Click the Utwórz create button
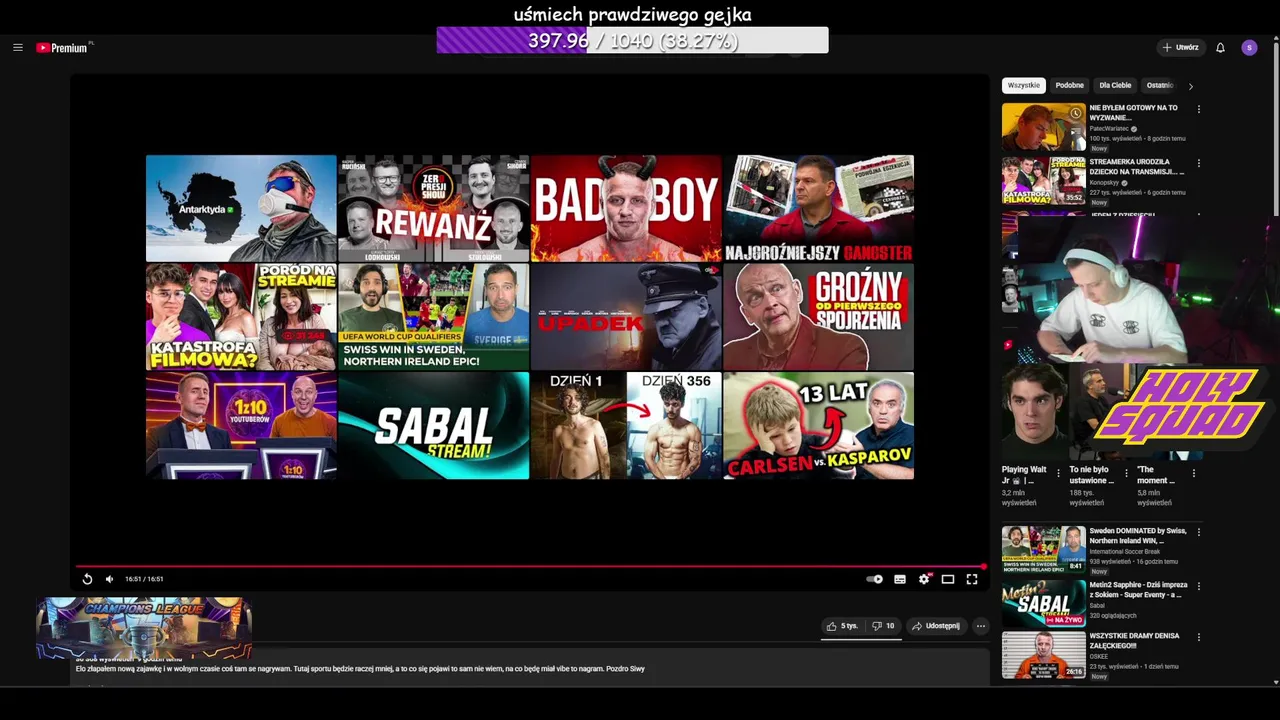The image size is (1280, 720). [x=1180, y=47]
